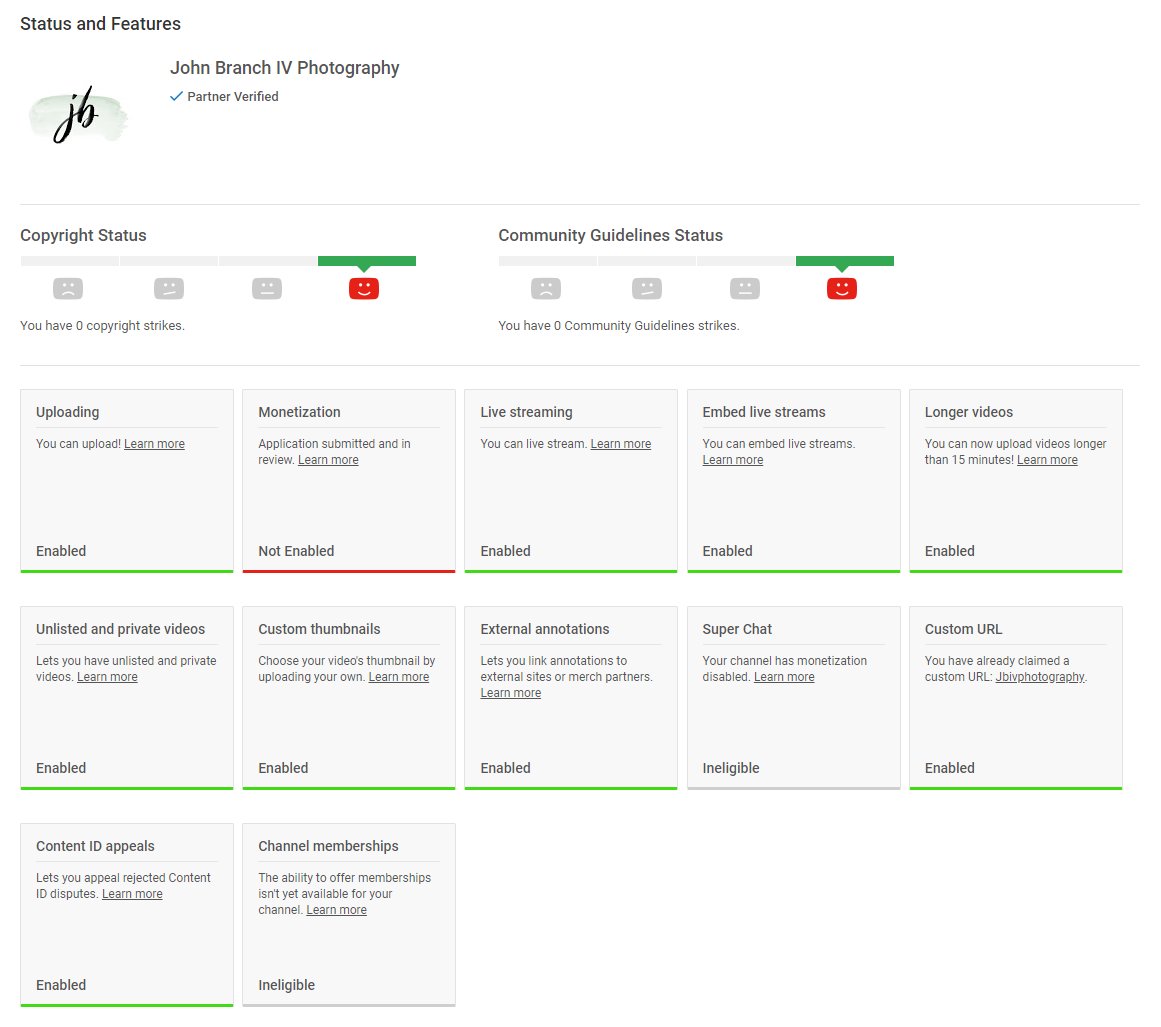Click the green Community Guidelines progress bar segment
This screenshot has width=1161, height=1027.
[845, 261]
